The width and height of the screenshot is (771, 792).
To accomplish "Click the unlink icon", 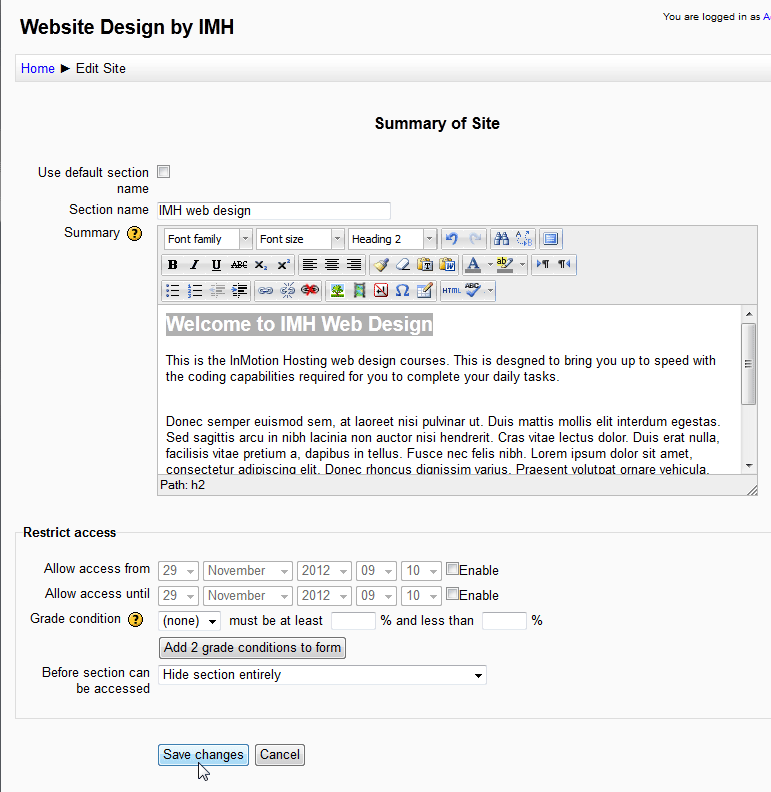I will [x=287, y=290].
